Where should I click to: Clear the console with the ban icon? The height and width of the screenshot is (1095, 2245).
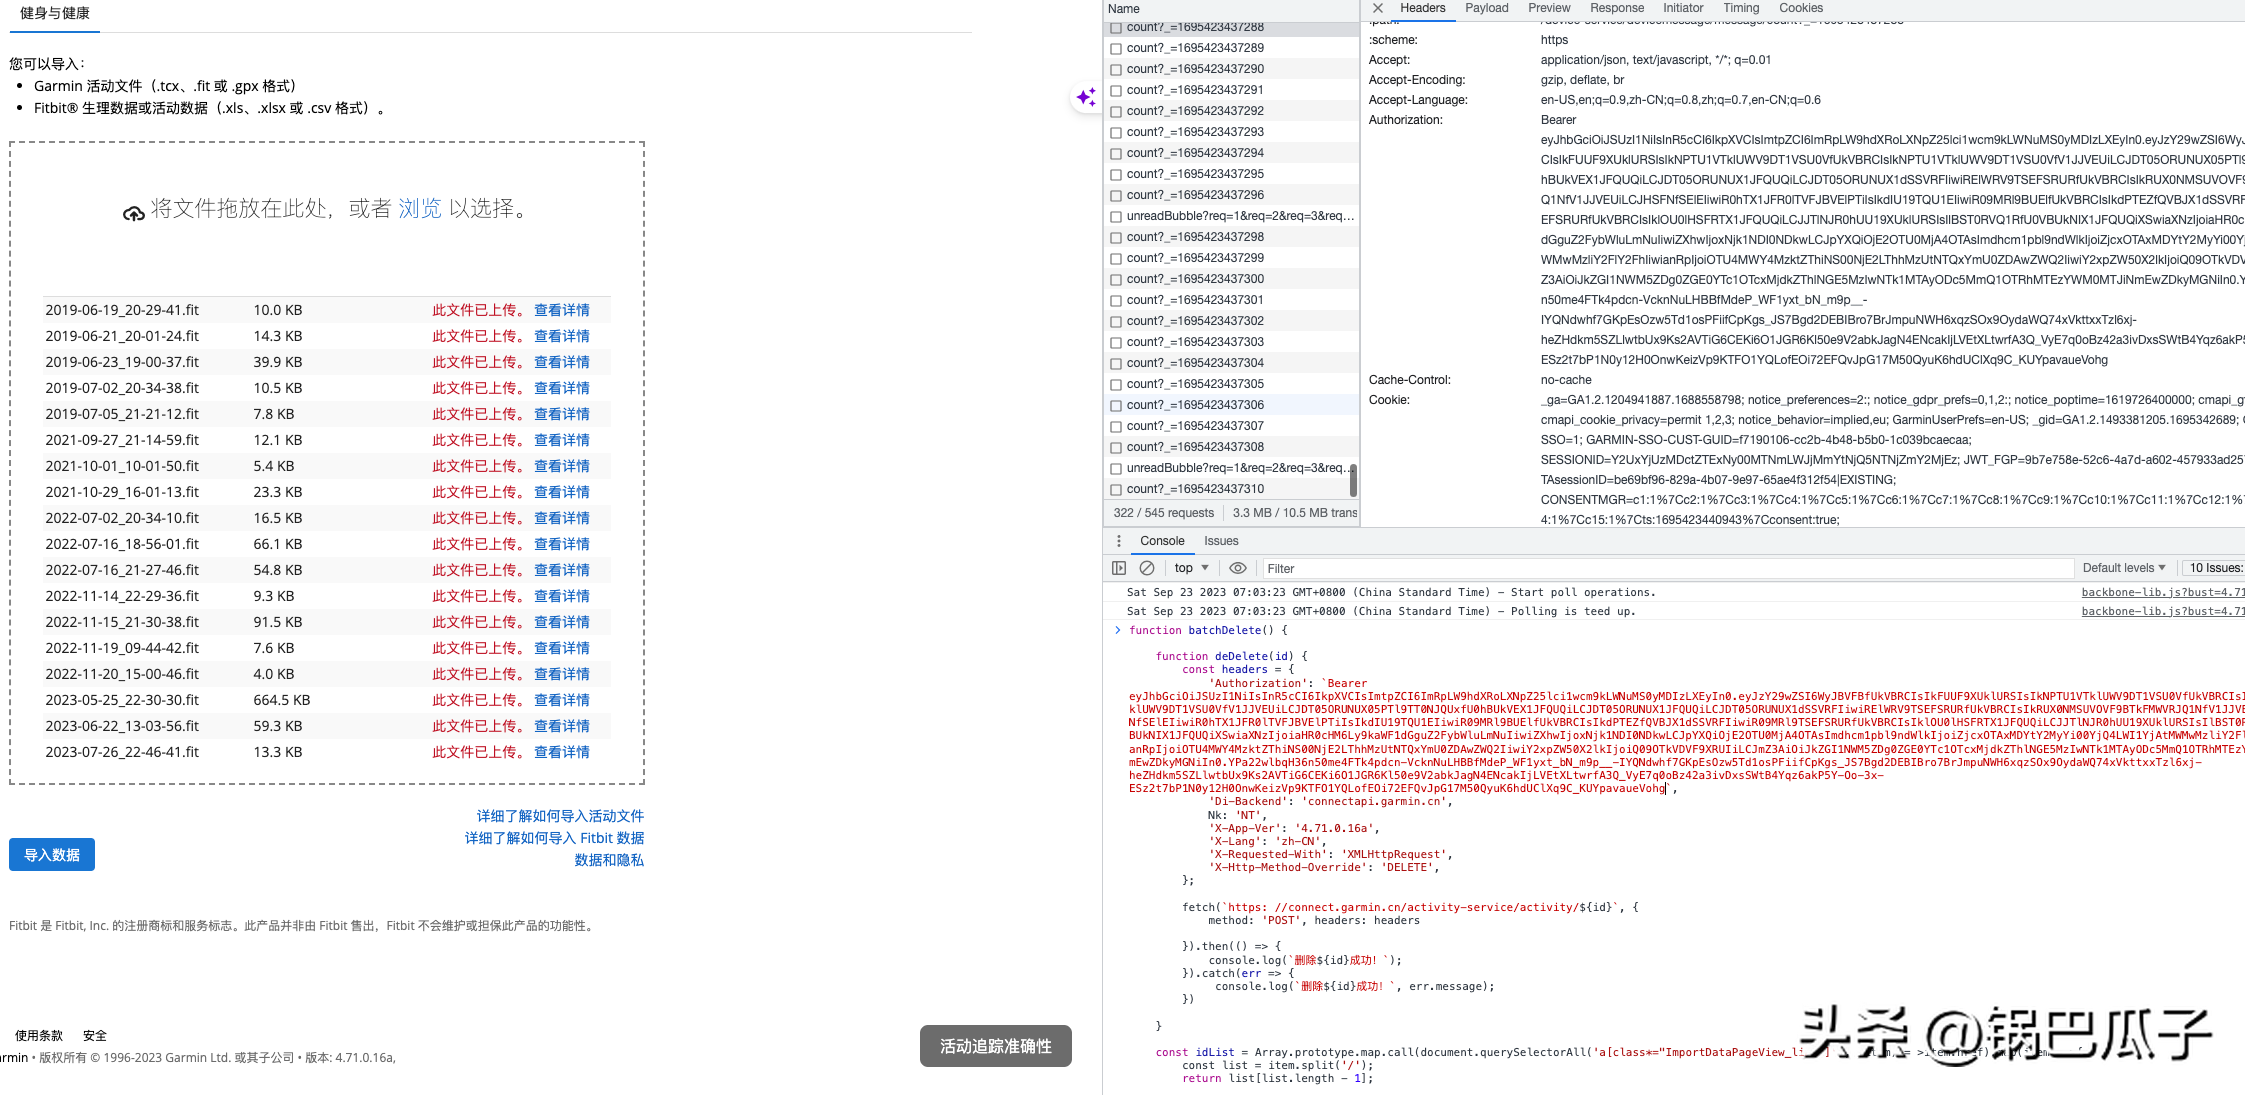pos(1147,568)
